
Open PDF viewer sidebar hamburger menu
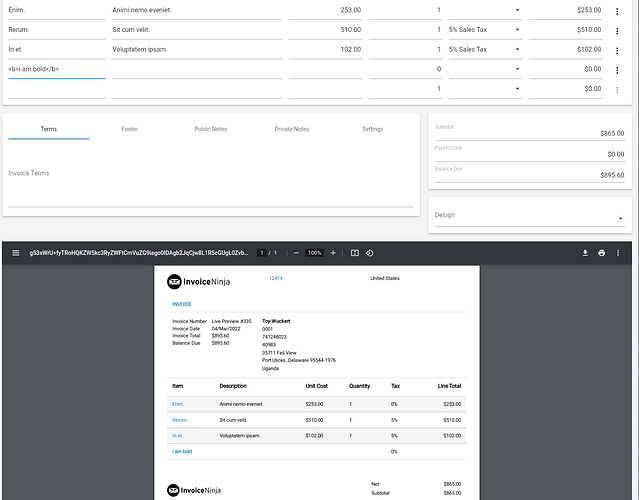coord(15,253)
